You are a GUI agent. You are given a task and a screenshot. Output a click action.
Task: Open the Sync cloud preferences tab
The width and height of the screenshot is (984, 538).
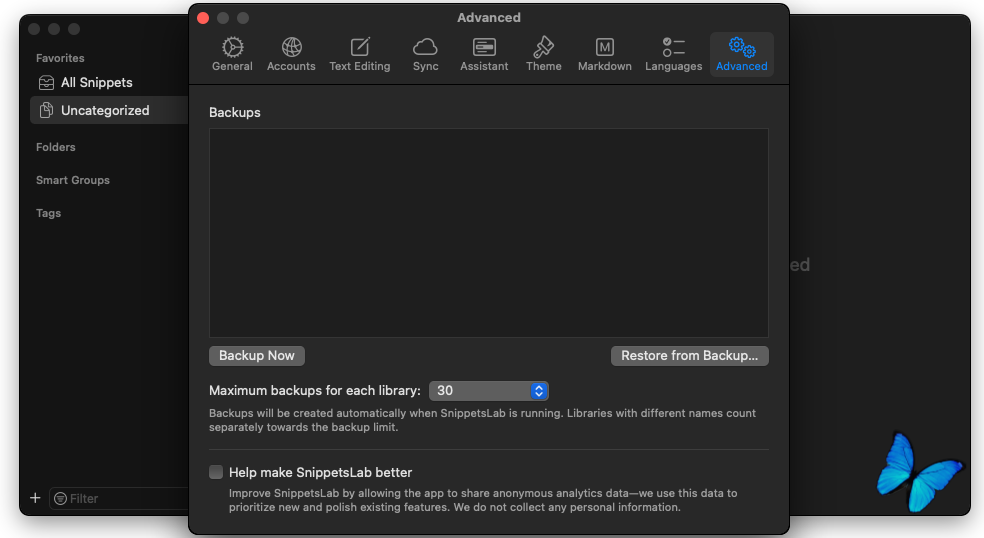[425, 54]
